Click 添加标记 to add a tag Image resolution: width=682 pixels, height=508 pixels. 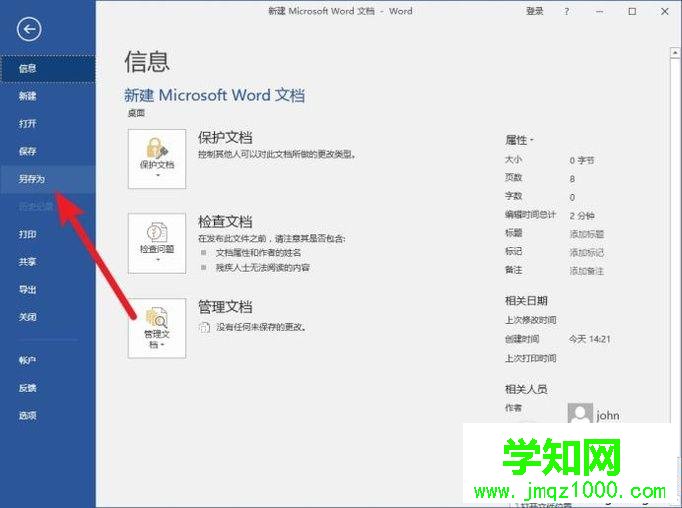tap(587, 253)
